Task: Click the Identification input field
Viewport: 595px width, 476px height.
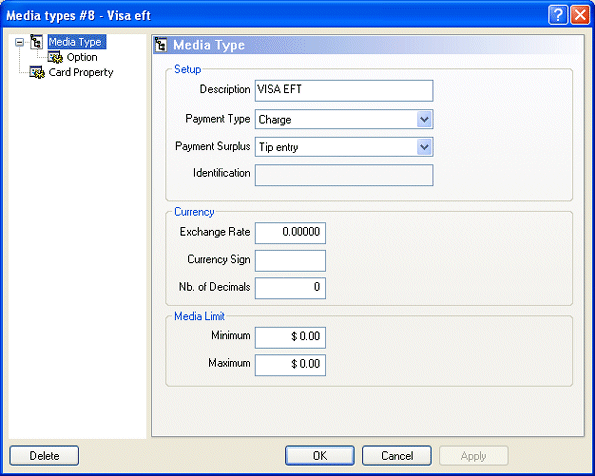Action: [344, 175]
